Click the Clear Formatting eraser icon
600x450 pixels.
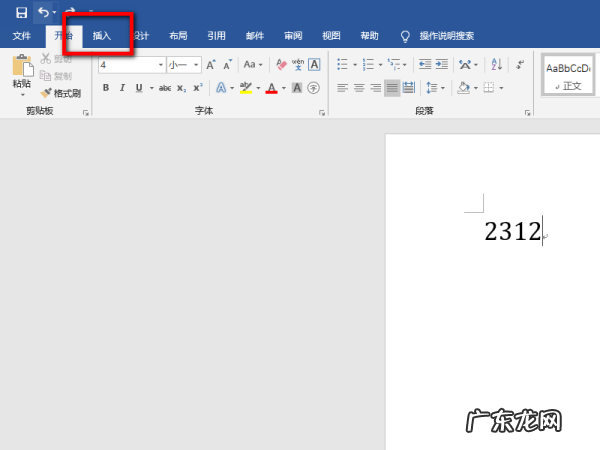click(x=281, y=64)
